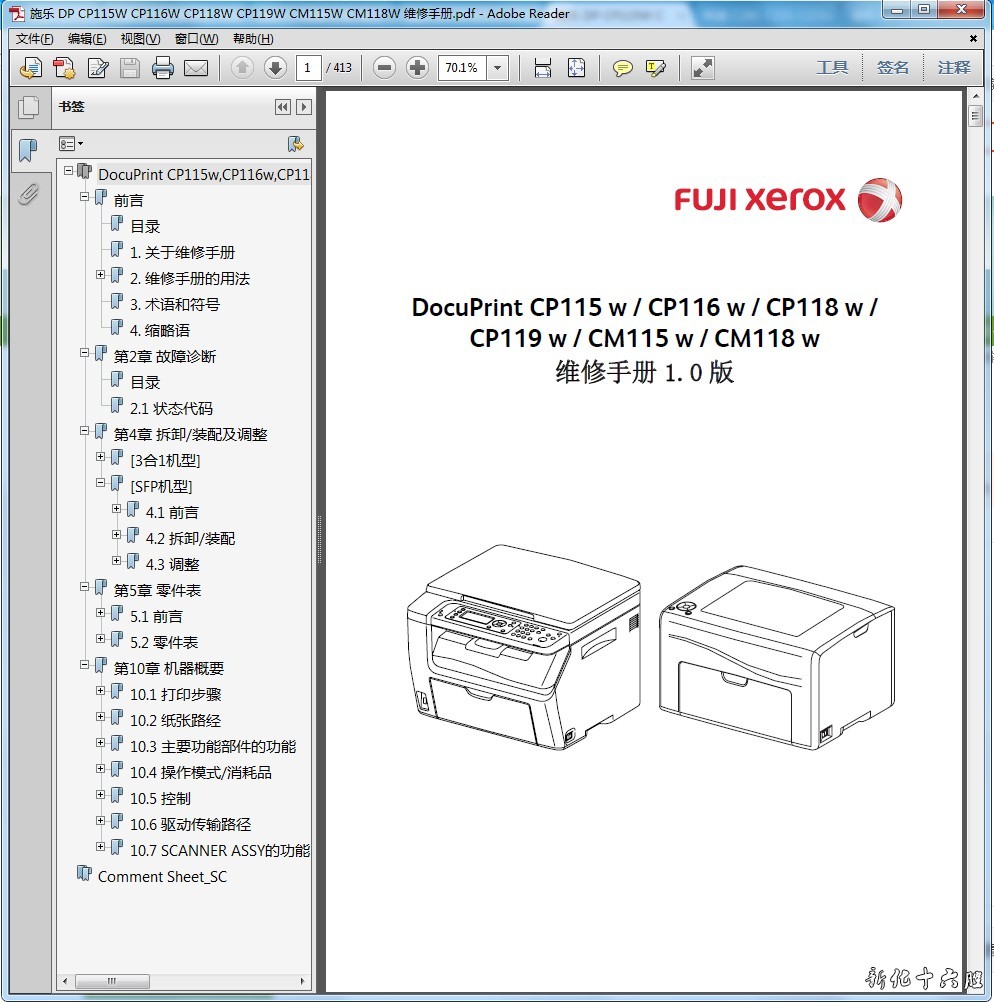994x1002 pixels.
Task: Select the highlight text tool
Action: (656, 68)
